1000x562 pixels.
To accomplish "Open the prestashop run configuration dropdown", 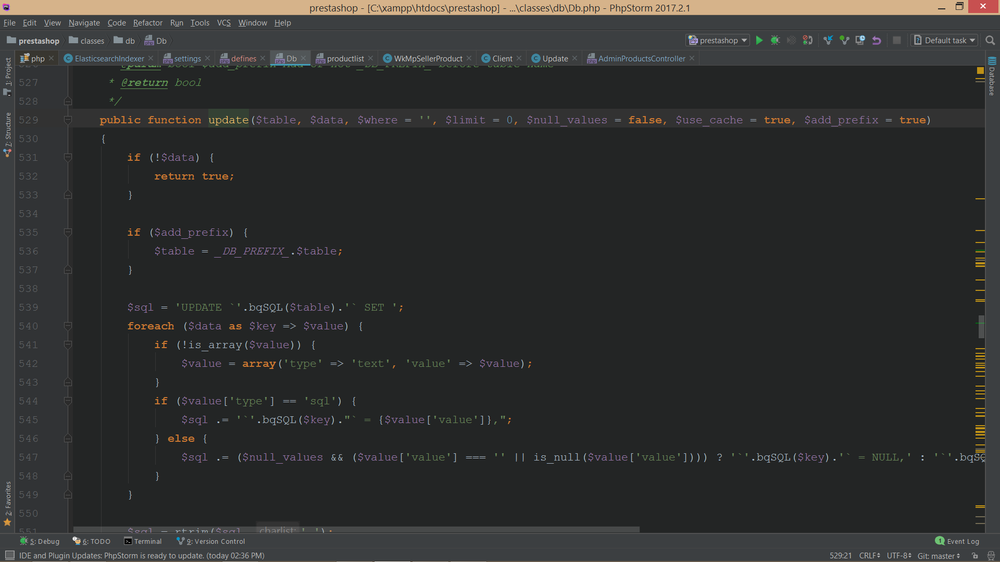I will click(x=718, y=41).
